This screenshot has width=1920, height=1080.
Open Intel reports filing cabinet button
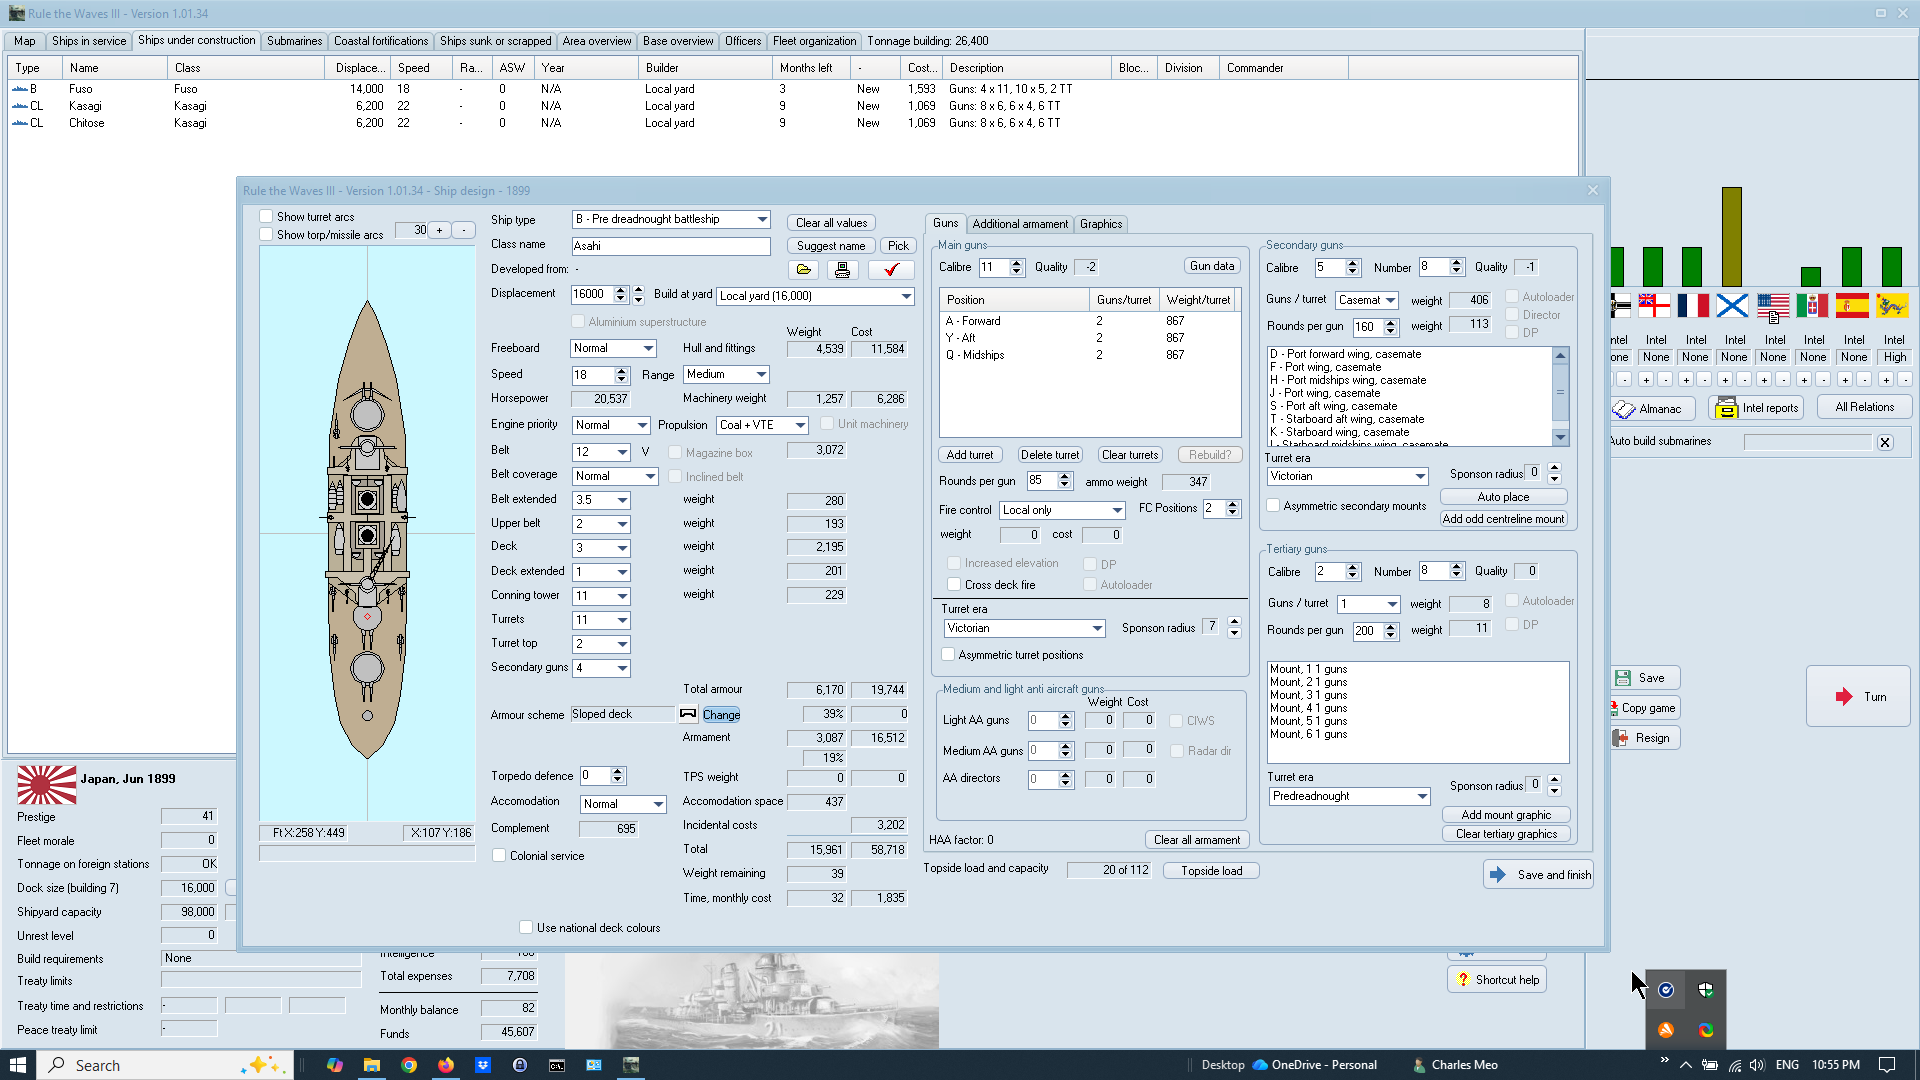1757,408
